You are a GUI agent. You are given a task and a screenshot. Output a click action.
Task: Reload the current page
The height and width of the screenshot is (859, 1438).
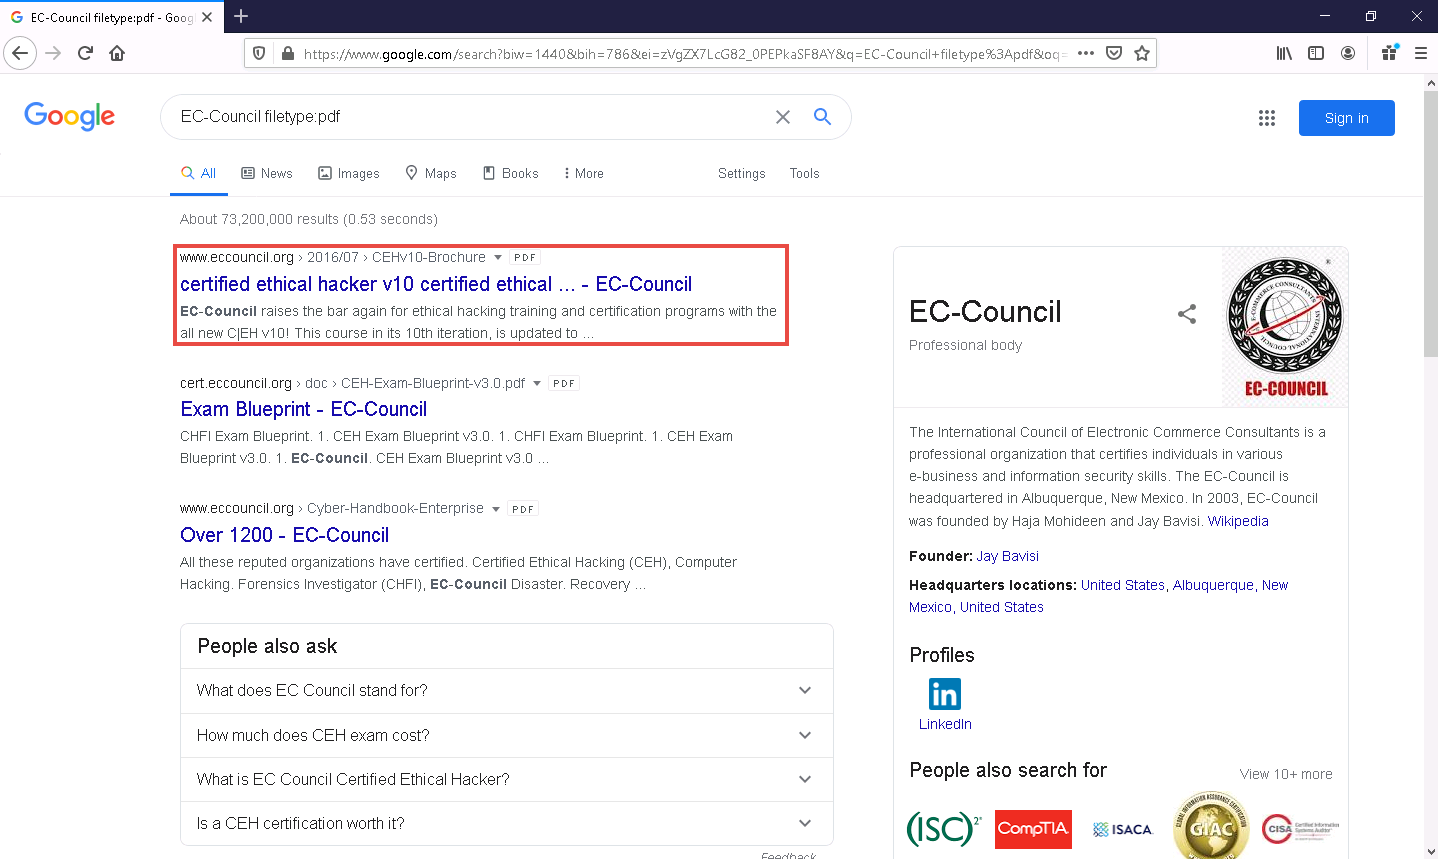[85, 53]
